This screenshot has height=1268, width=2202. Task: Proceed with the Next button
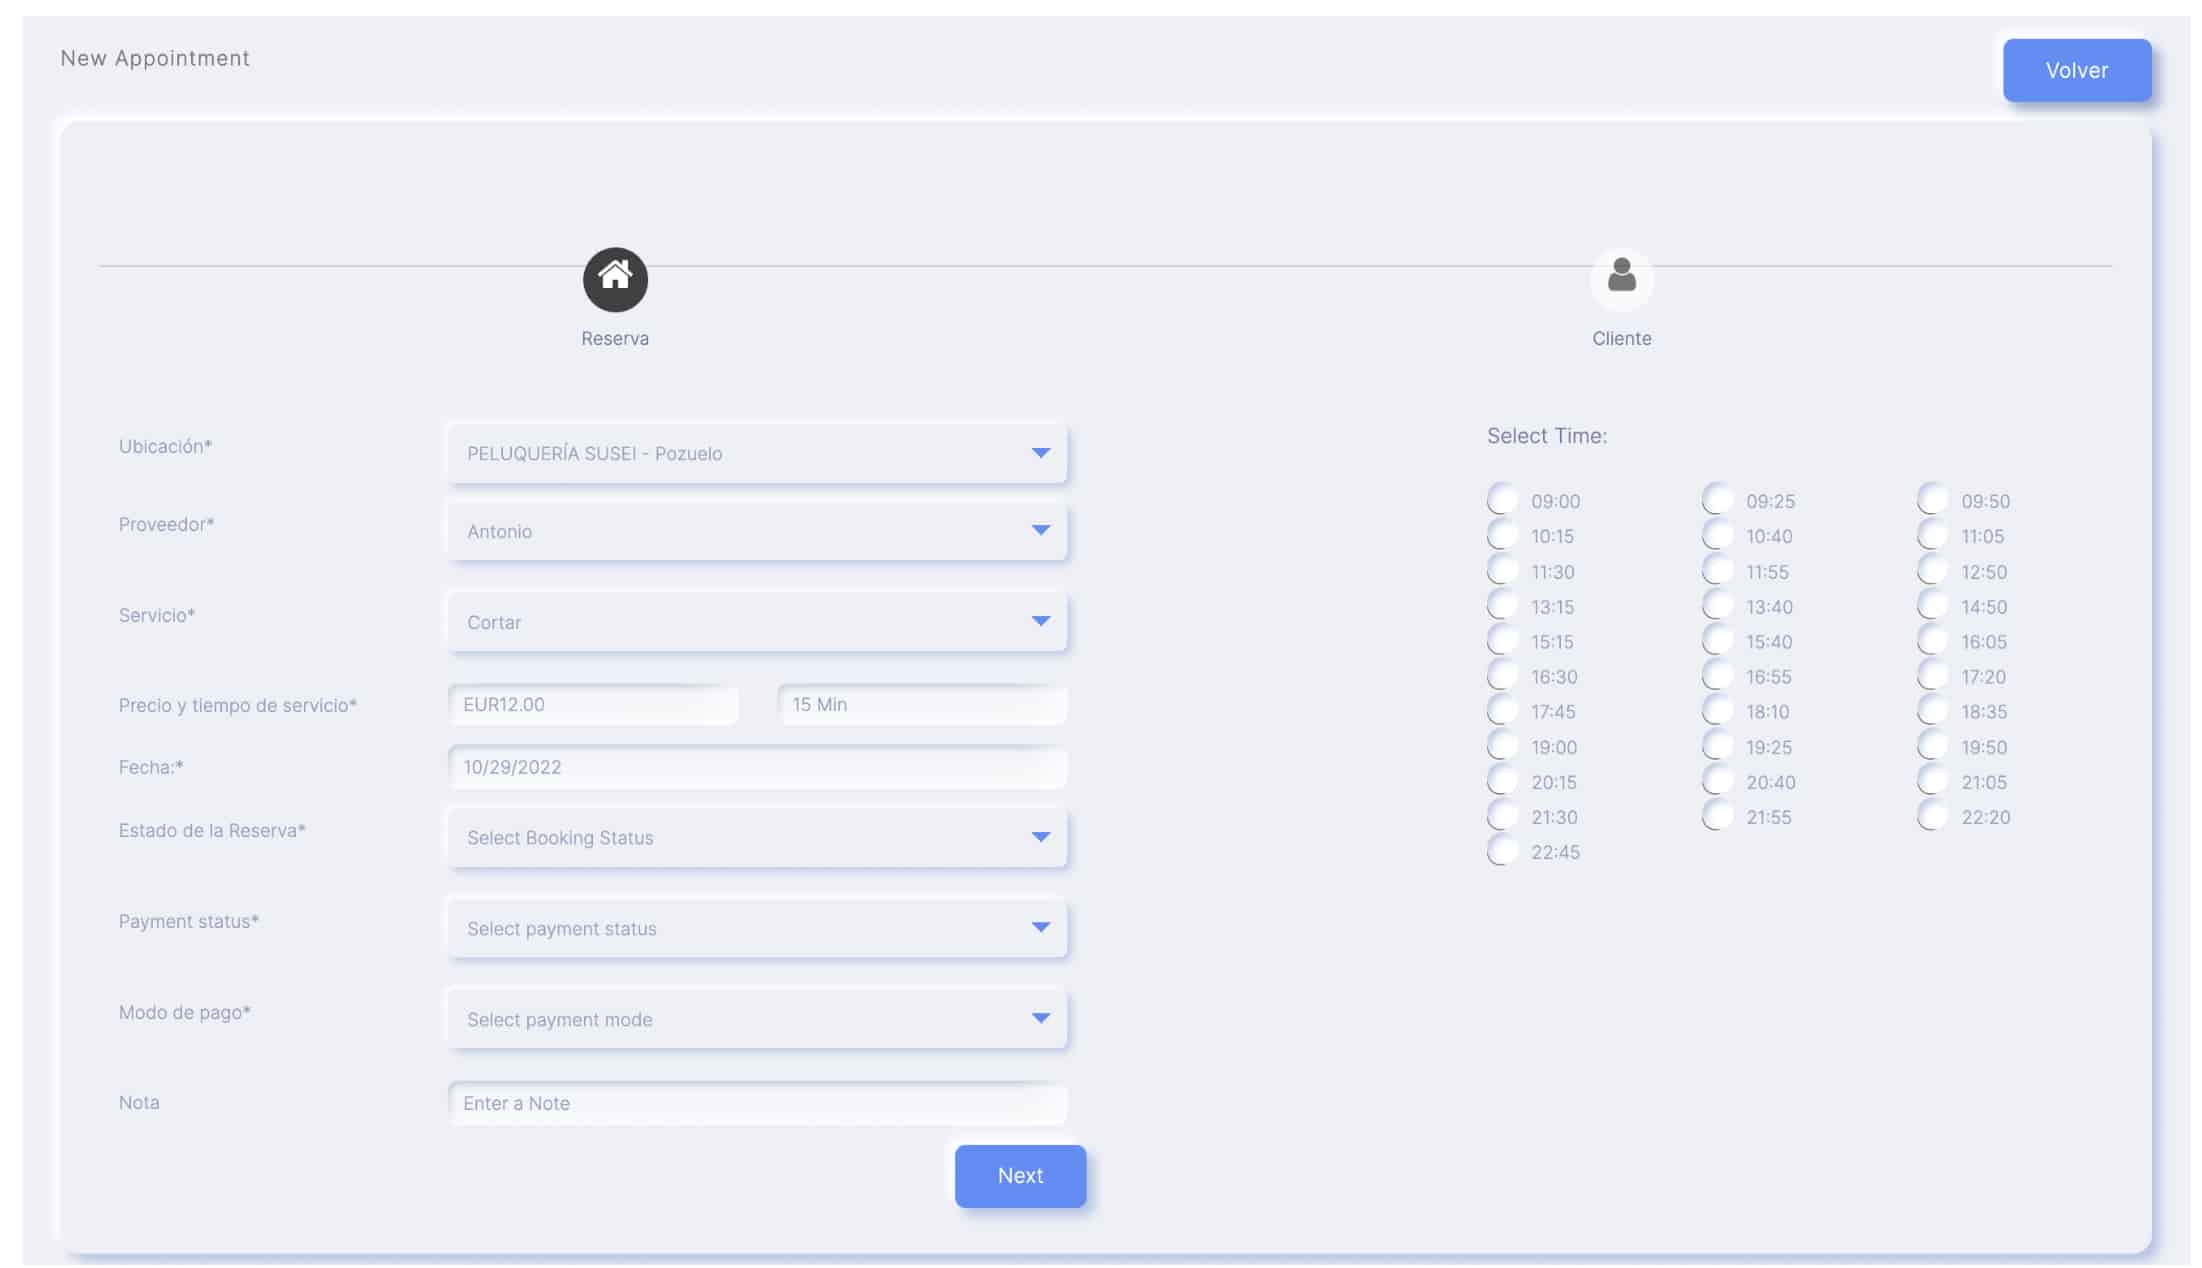pyautogui.click(x=1020, y=1176)
